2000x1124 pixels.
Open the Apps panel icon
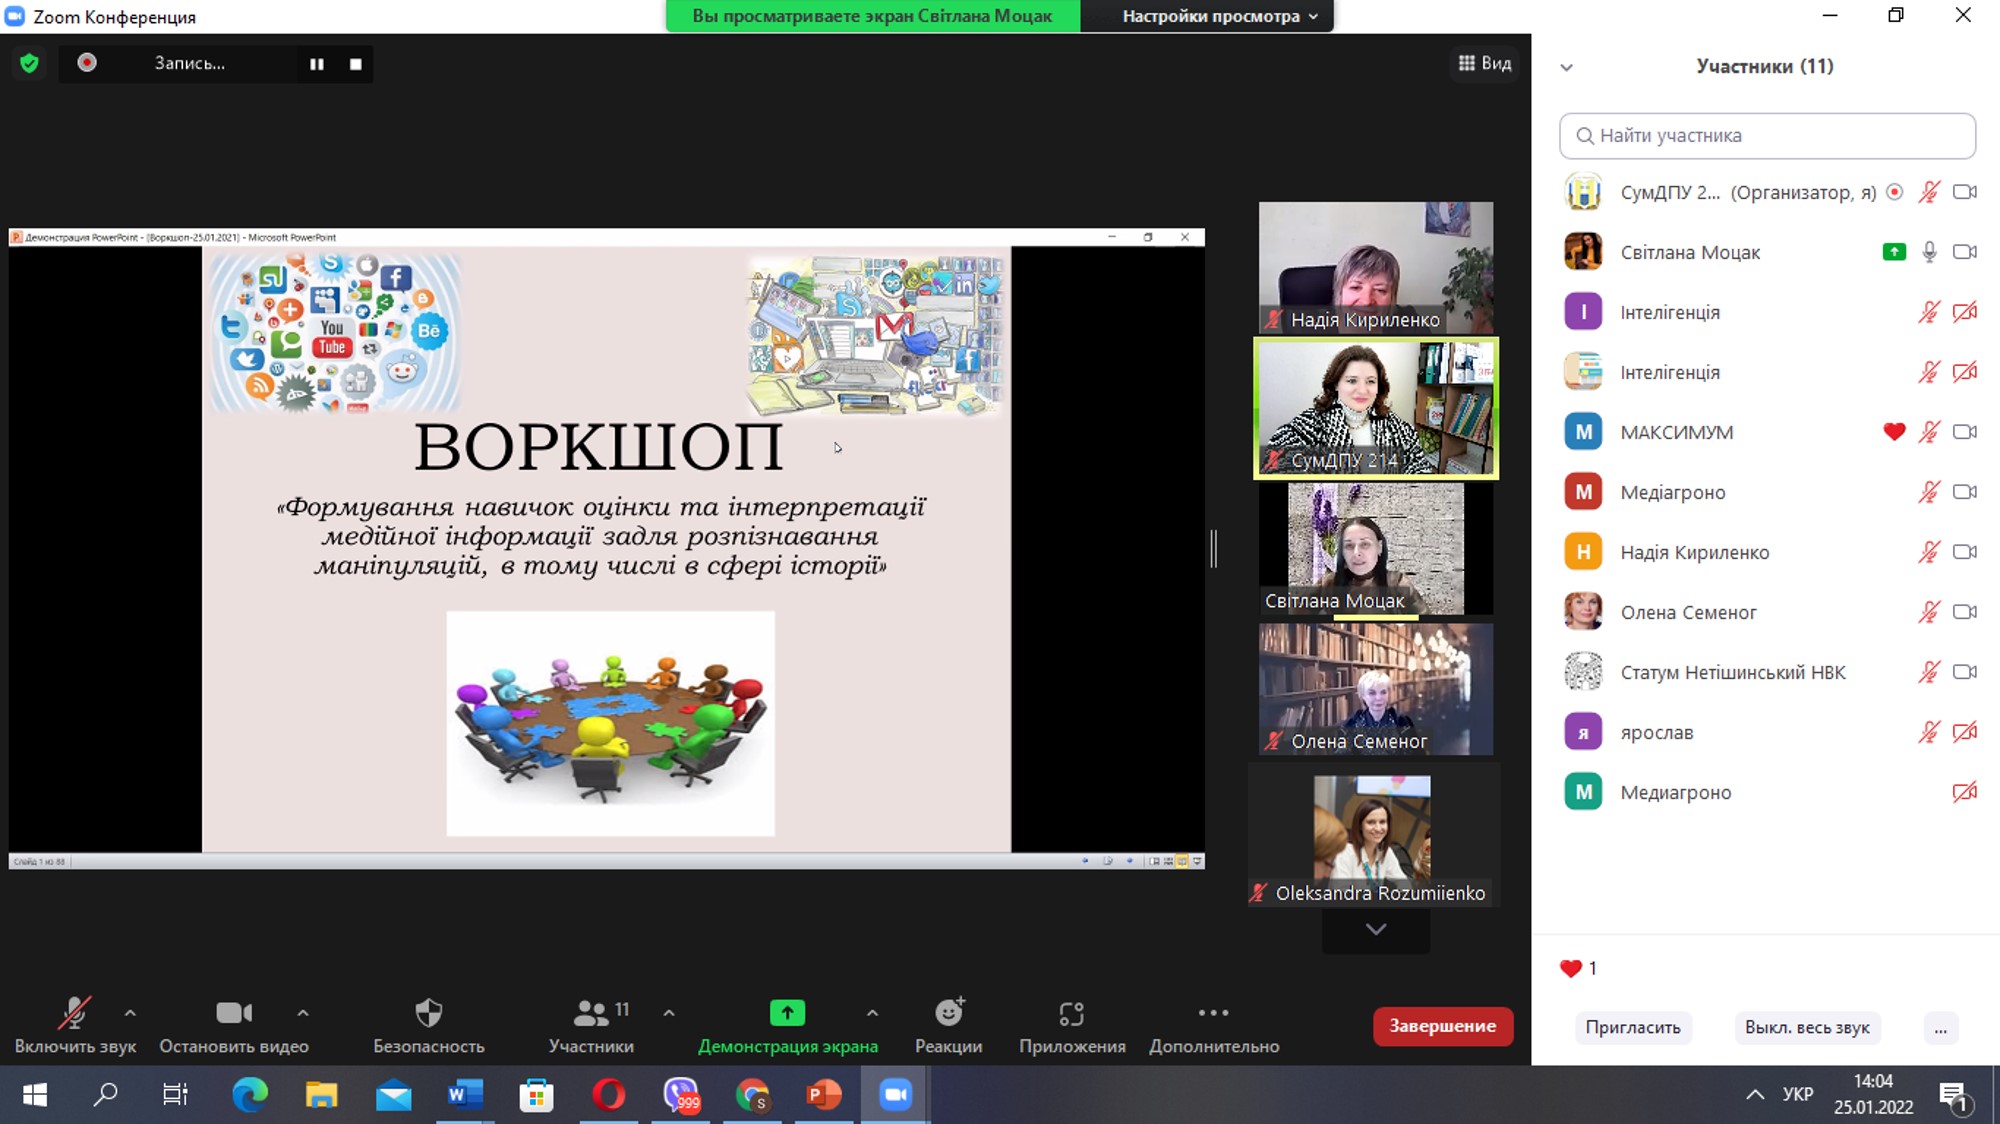tap(1071, 1013)
